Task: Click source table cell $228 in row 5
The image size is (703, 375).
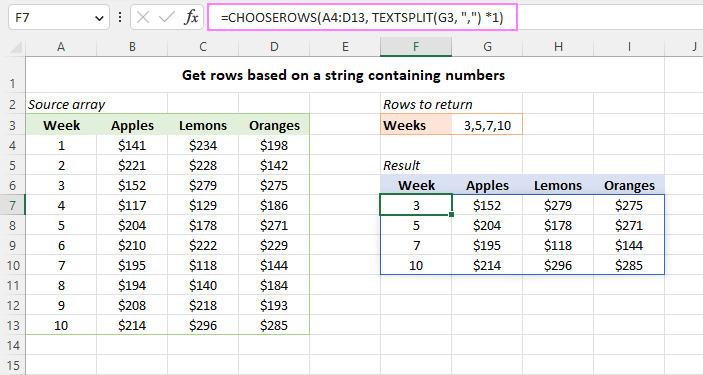Action: click(x=203, y=165)
